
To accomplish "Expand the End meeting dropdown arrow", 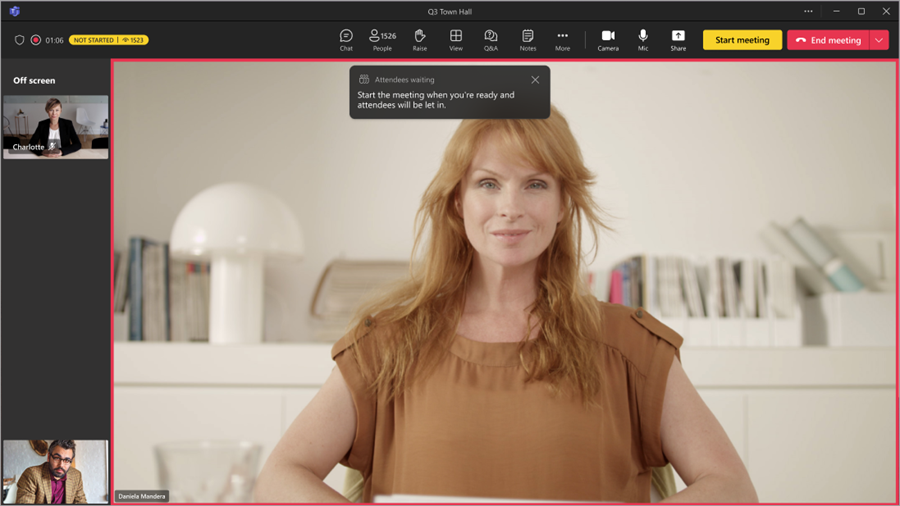I will coord(879,40).
